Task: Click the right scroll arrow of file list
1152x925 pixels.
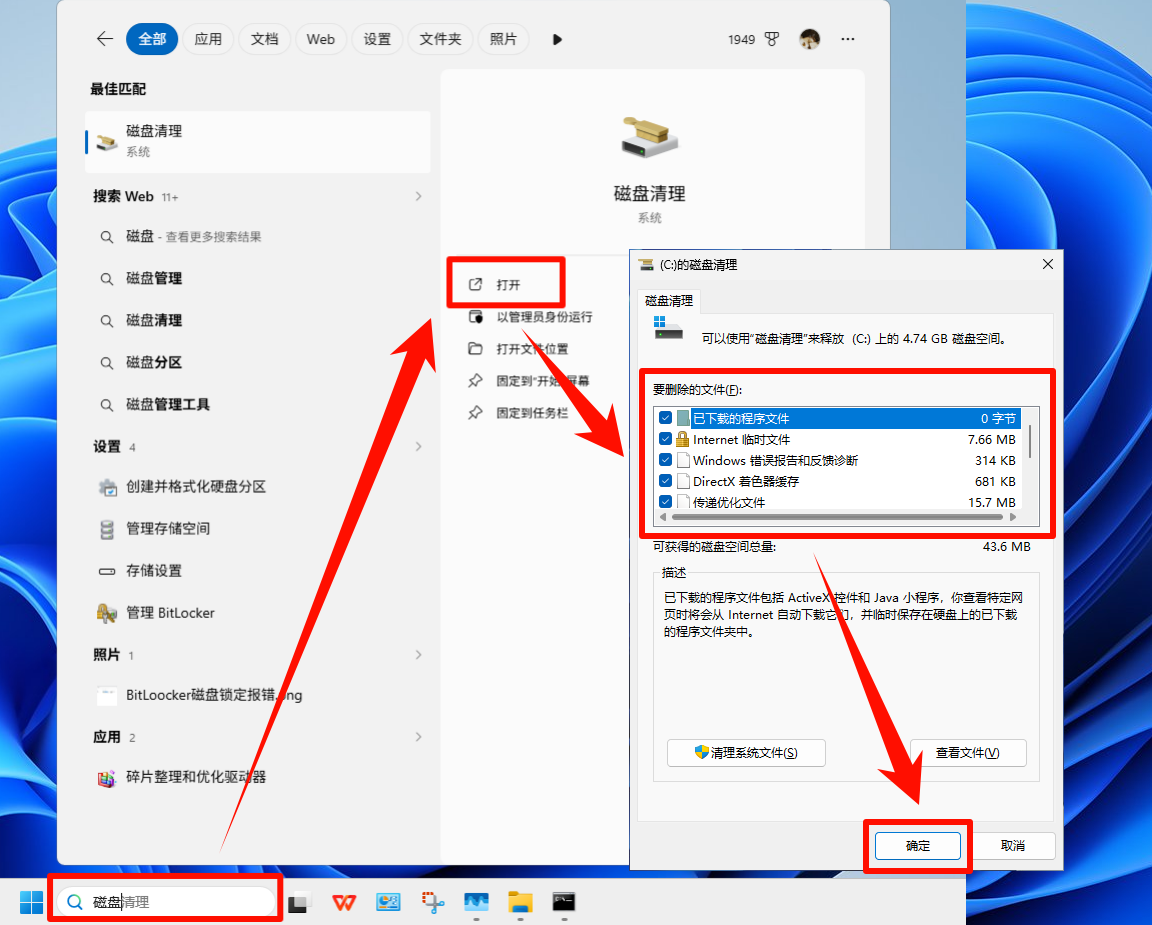Action: [x=1013, y=517]
